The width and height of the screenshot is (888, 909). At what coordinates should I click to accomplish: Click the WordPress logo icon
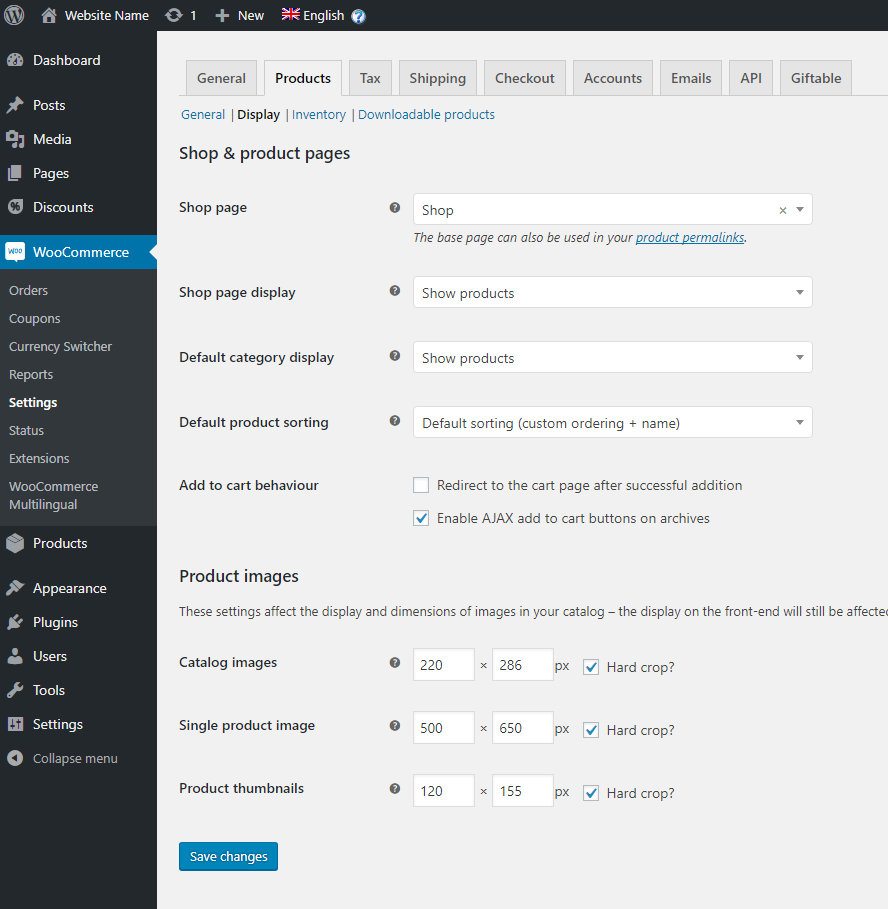[x=14, y=15]
